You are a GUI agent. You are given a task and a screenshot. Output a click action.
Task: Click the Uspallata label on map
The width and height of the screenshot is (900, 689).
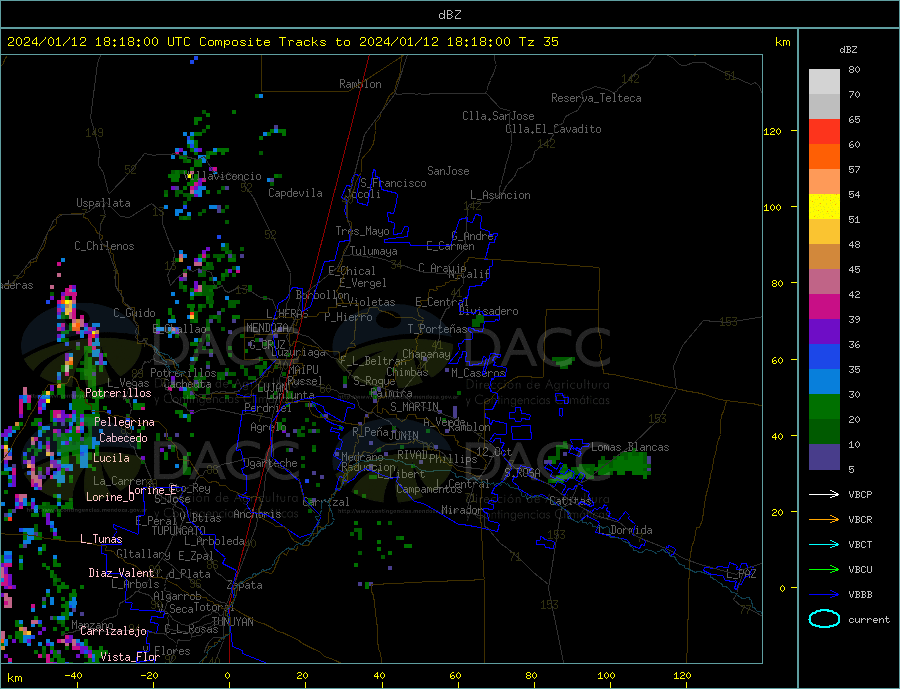coord(103,203)
